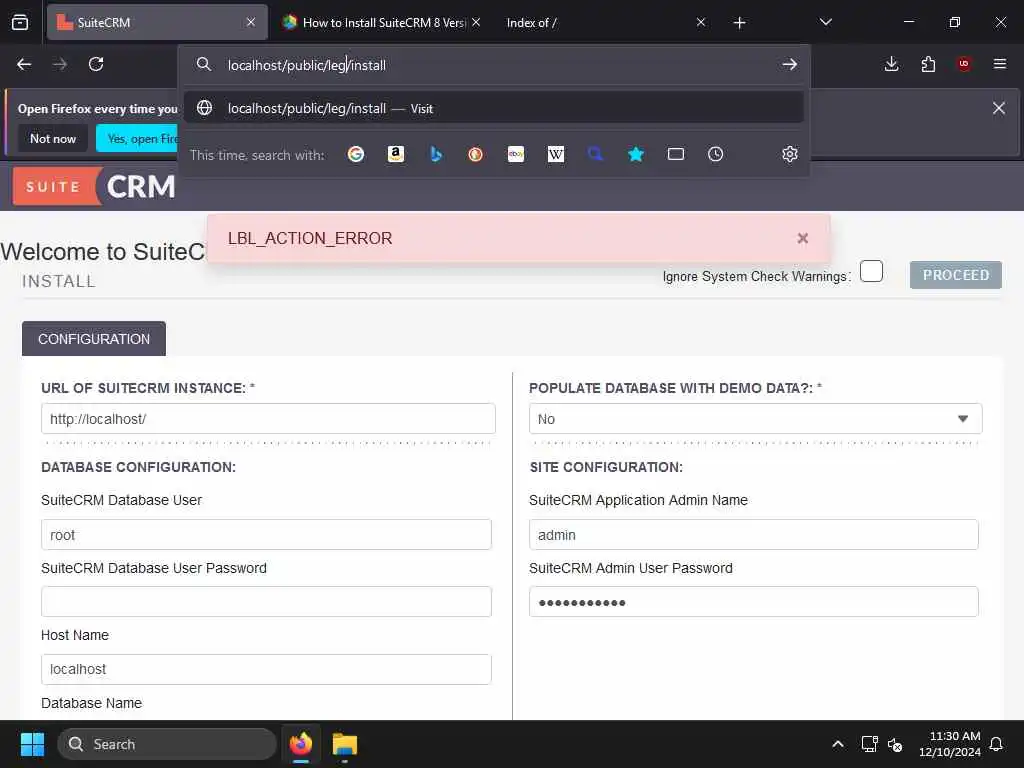Close the Index of / tab
Screen dimensions: 1024x768
[701, 22]
